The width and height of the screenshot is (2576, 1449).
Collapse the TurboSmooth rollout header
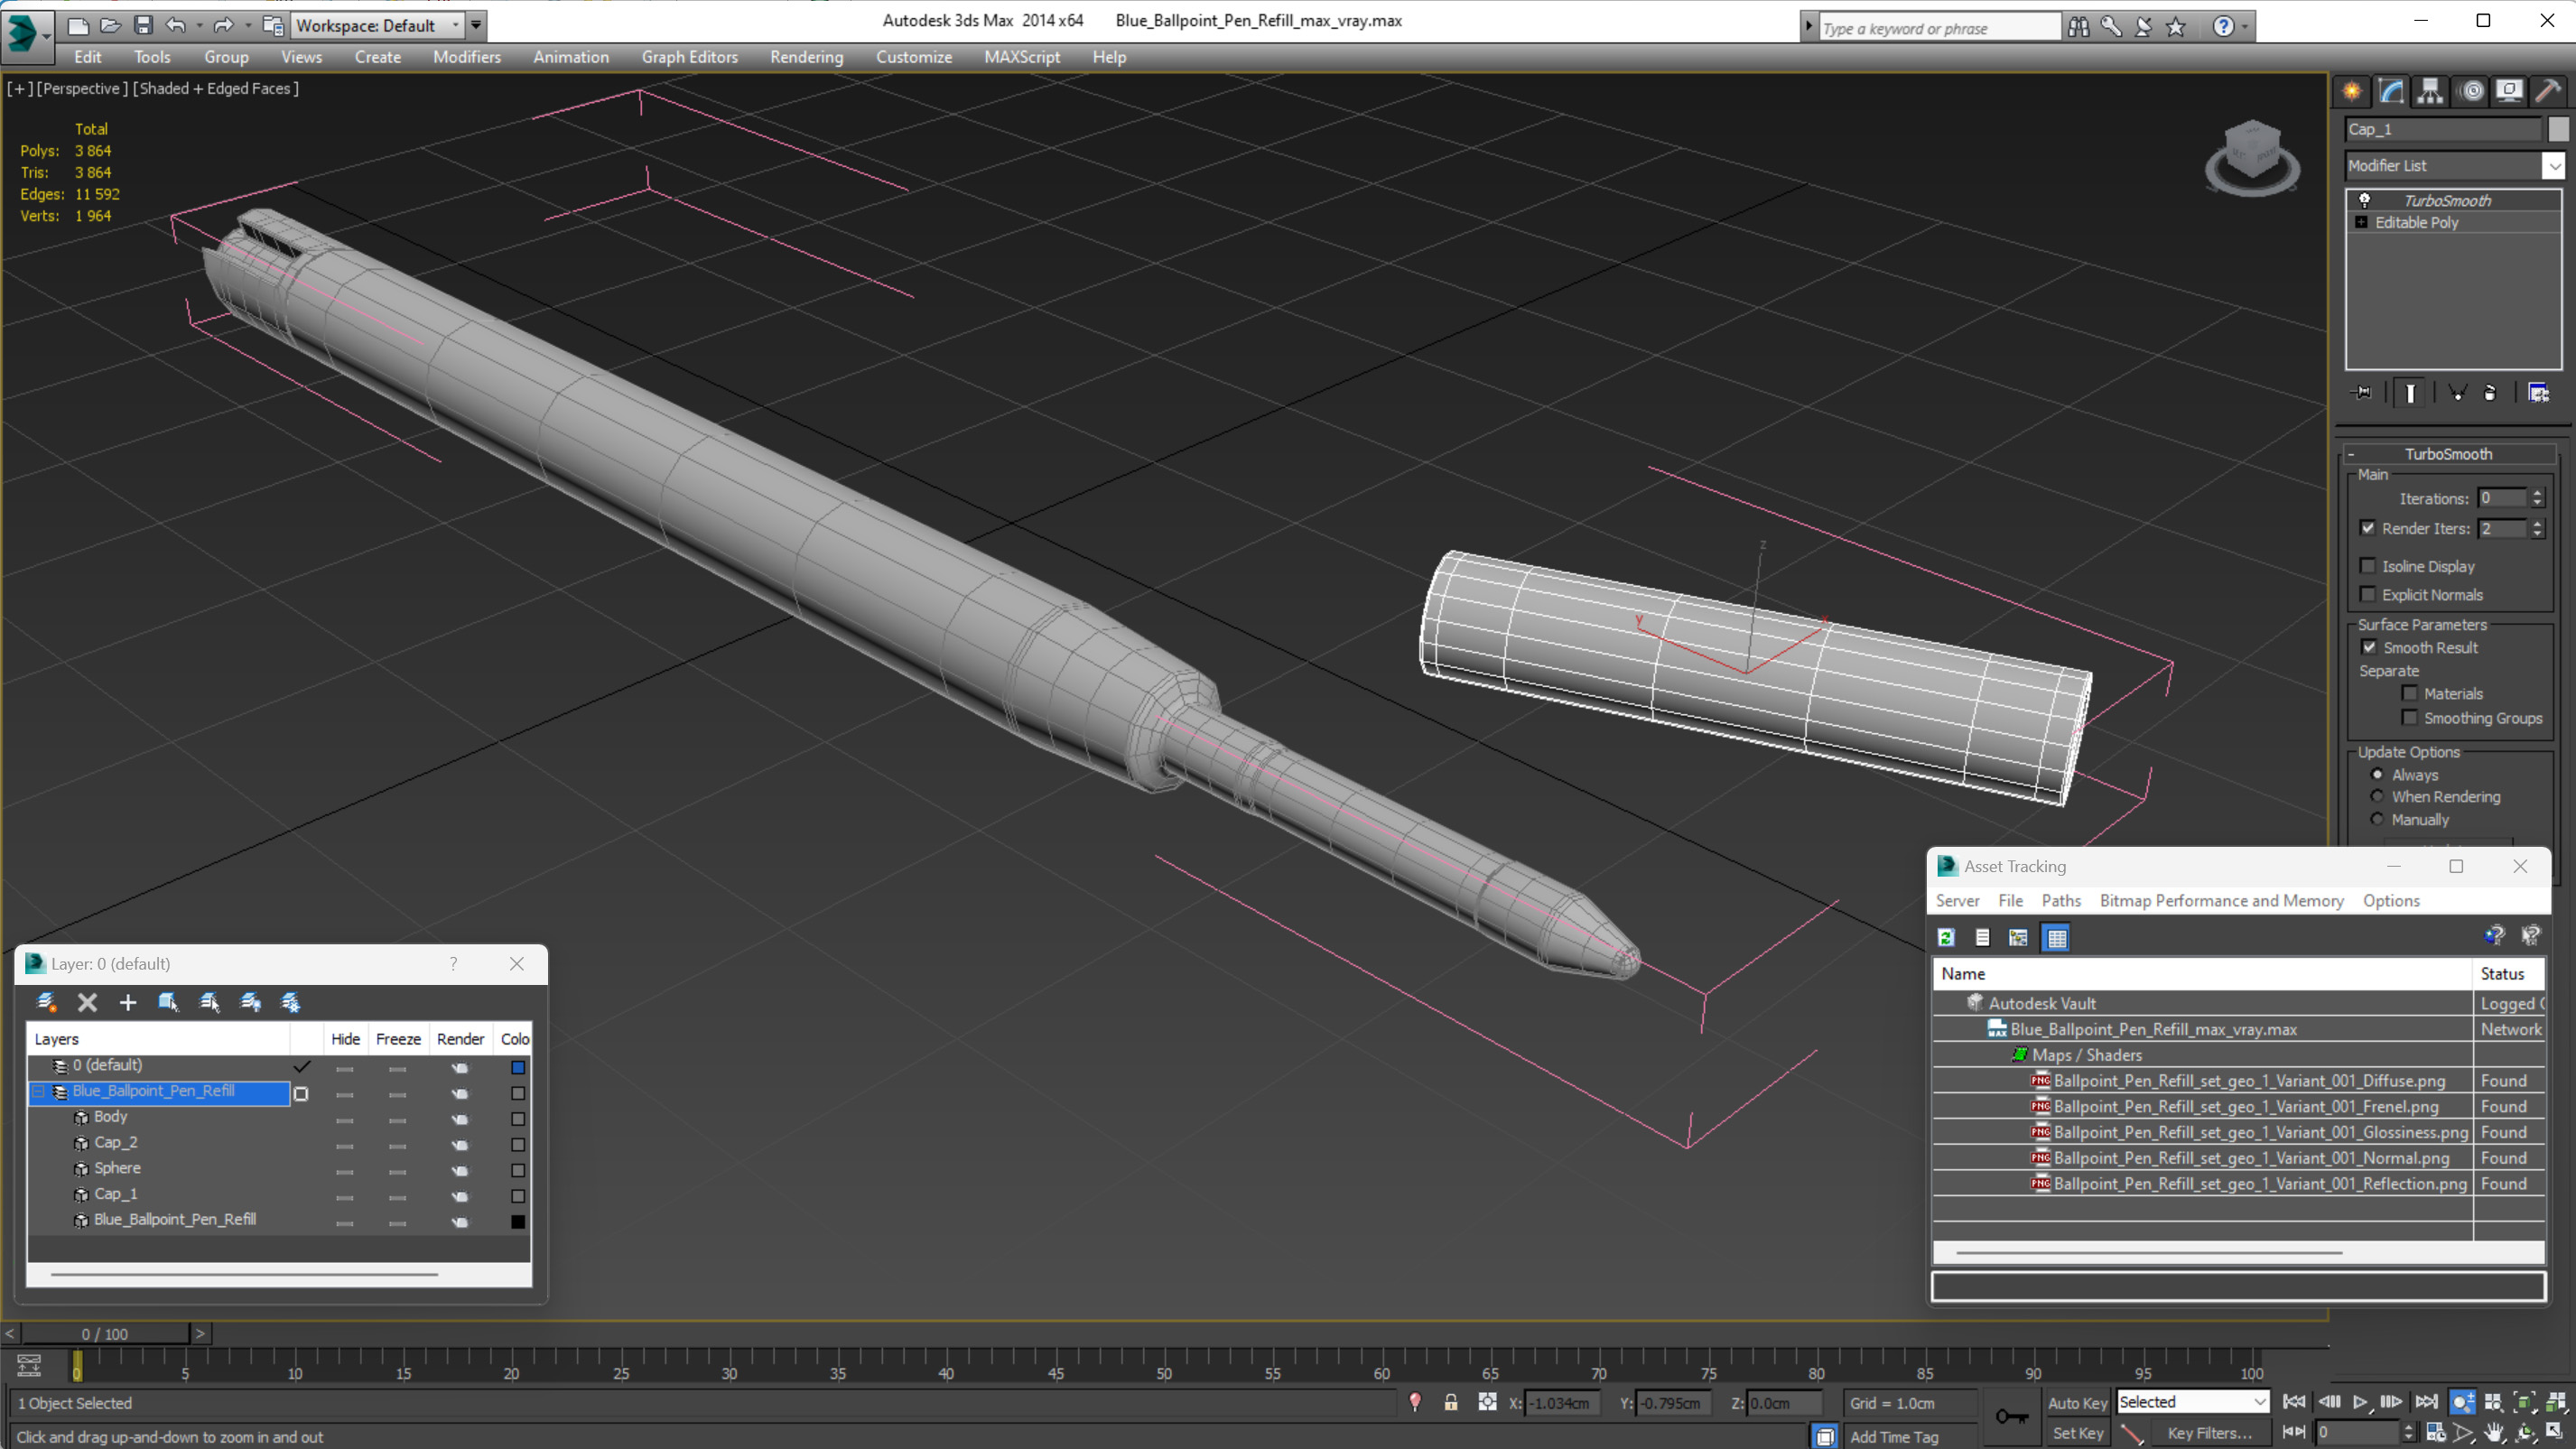pyautogui.click(x=2448, y=454)
